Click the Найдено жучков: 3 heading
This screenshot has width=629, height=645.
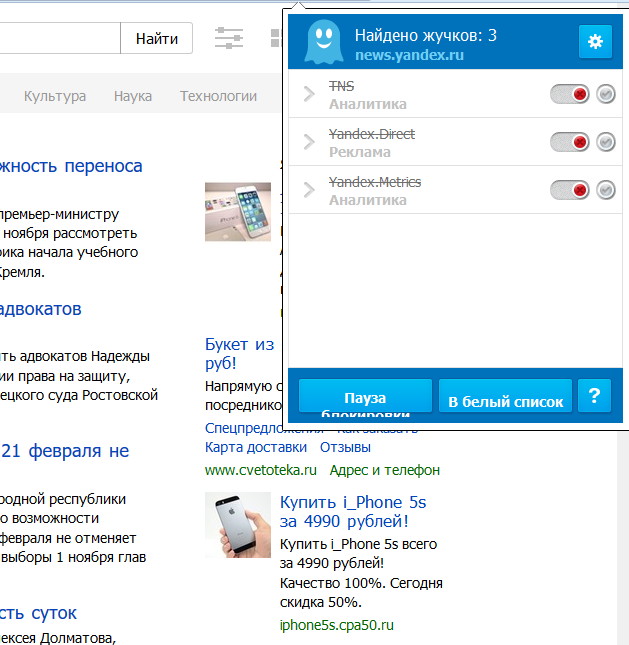tap(426, 35)
